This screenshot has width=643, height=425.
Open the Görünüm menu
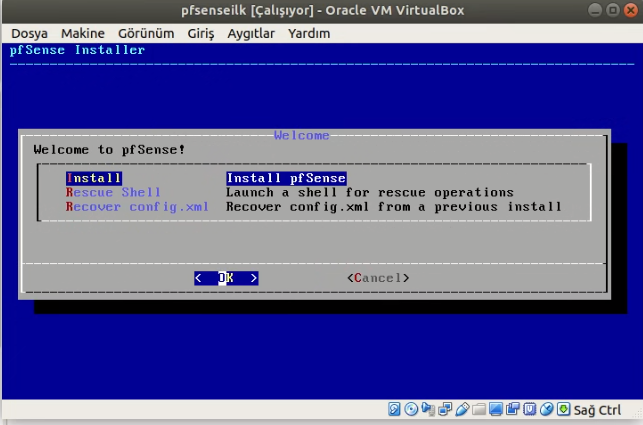point(146,34)
